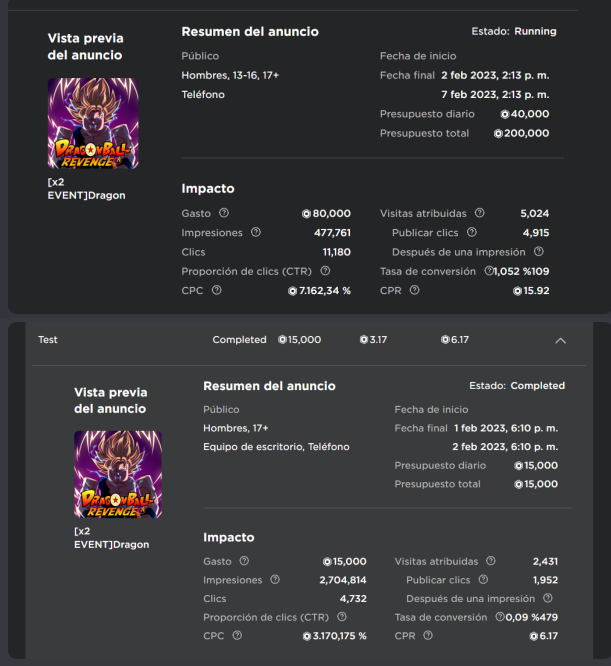Click the Publicar clics help icon showing 1,952
This screenshot has height=666, width=611.
[483, 579]
